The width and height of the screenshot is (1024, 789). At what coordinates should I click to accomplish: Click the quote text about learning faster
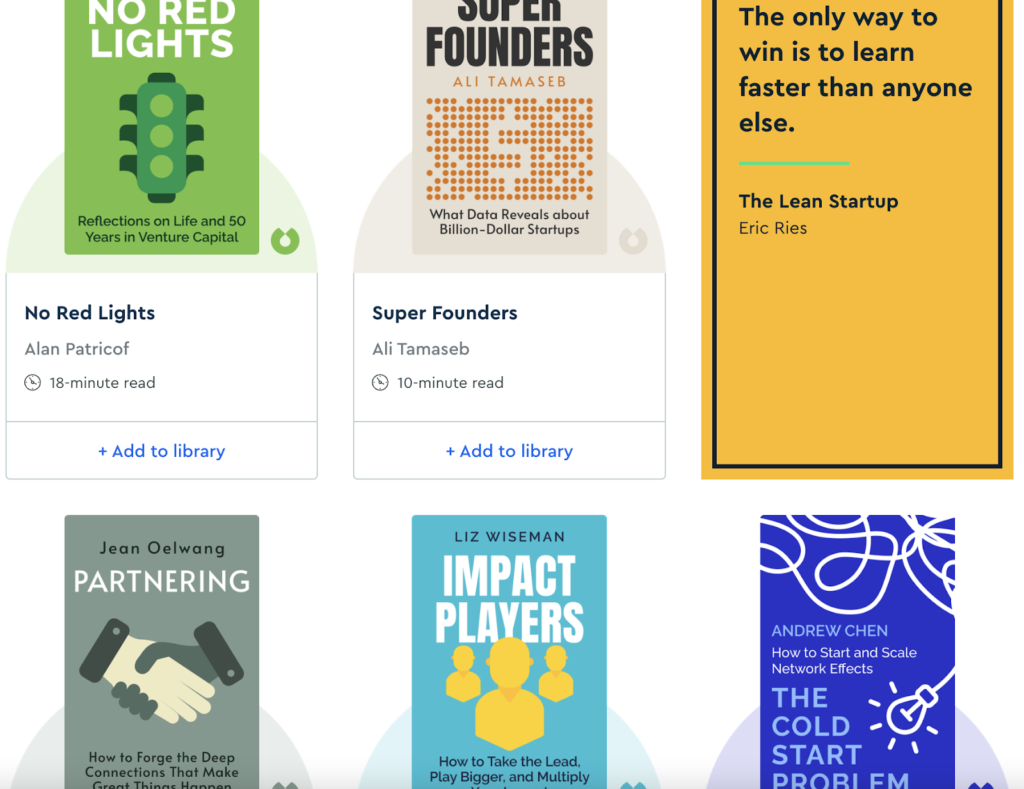[855, 70]
